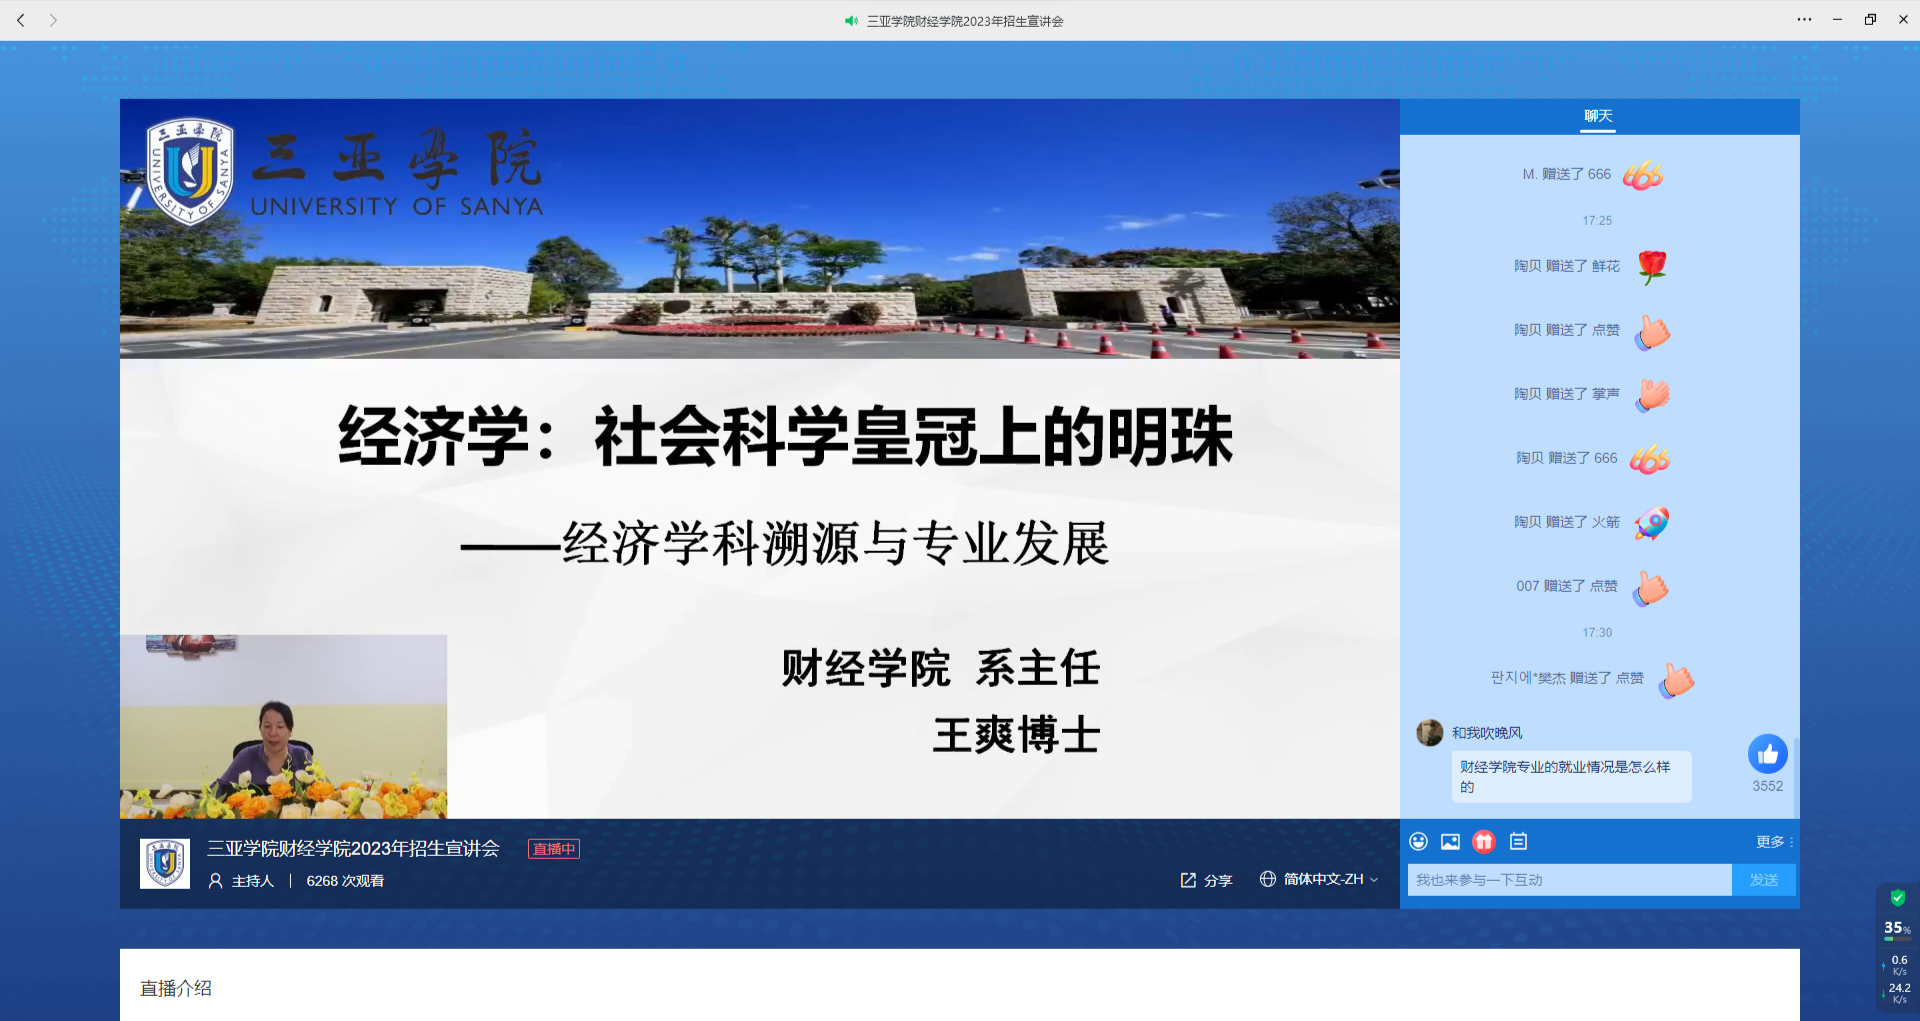
Task: Open the emoji picker in chat
Action: 1418,841
